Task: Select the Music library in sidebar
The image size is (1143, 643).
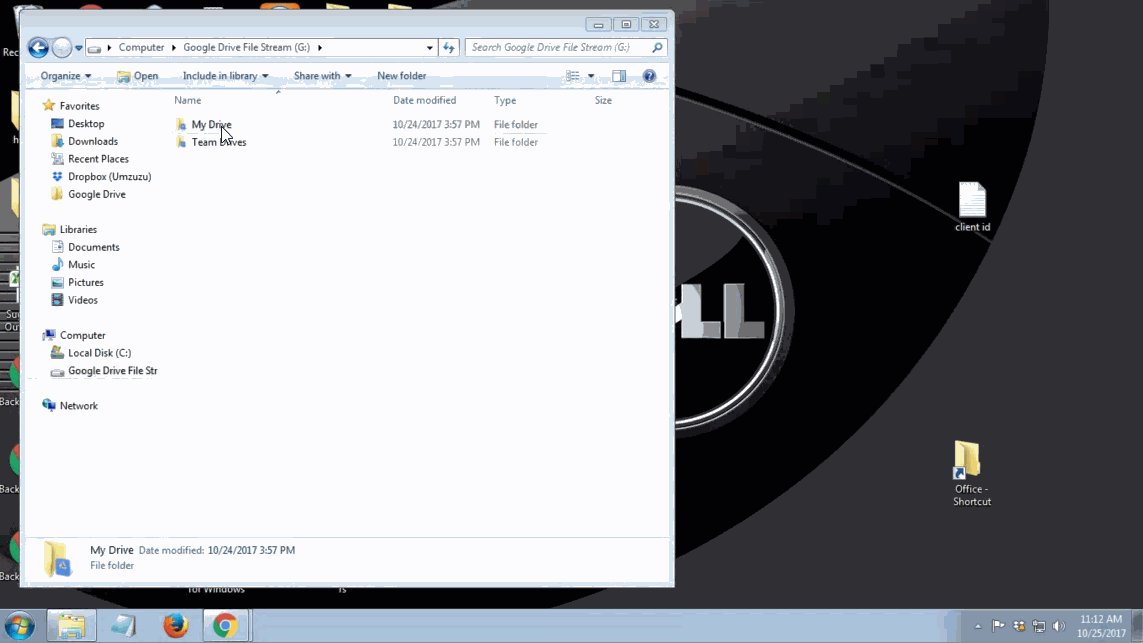Action: coord(80,264)
